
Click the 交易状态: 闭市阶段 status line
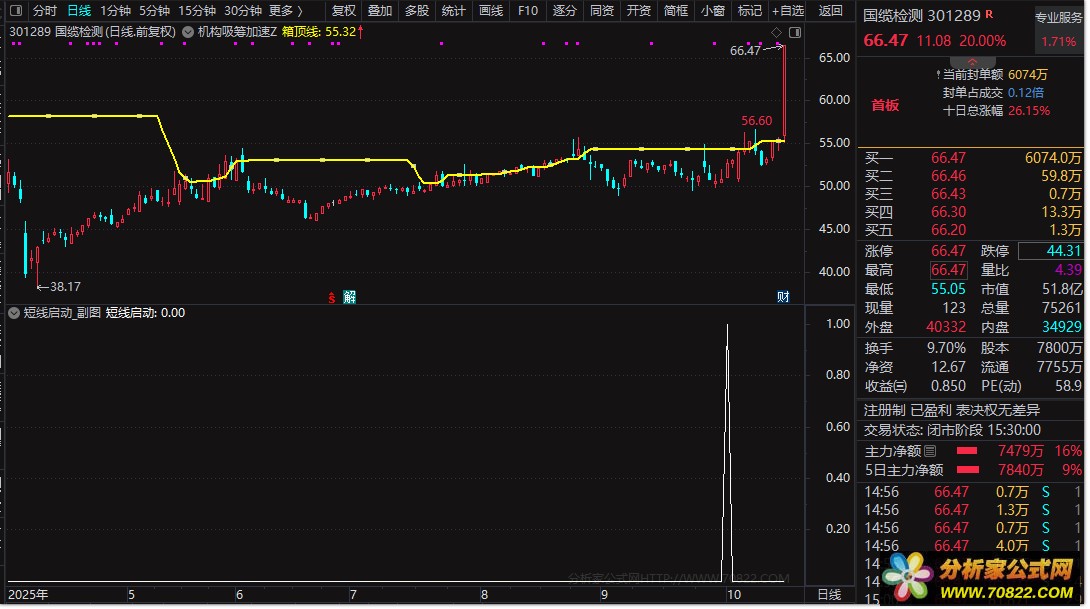coord(952,430)
